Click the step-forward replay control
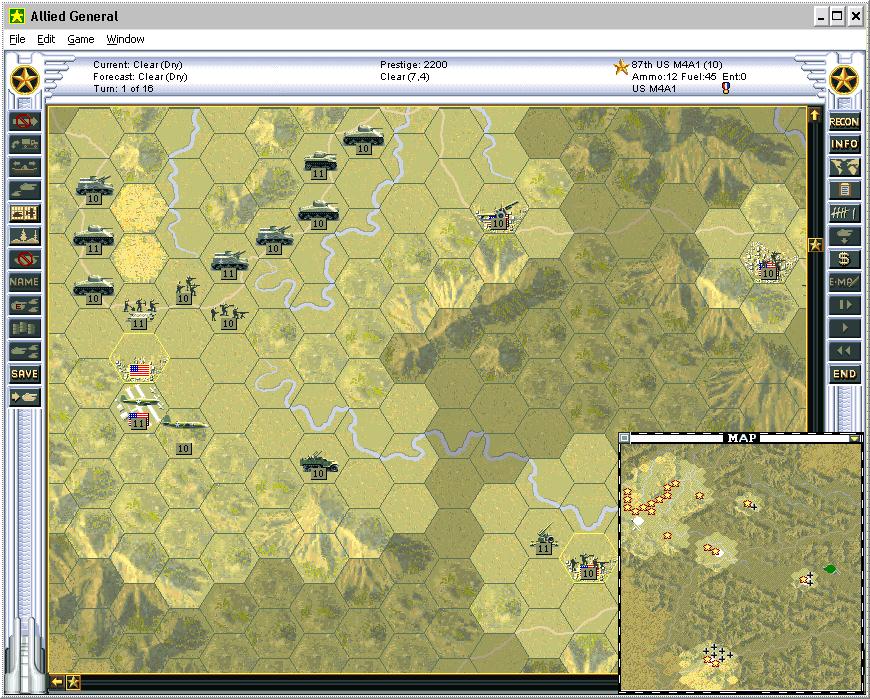This screenshot has height=699, width=870. pyautogui.click(x=844, y=305)
